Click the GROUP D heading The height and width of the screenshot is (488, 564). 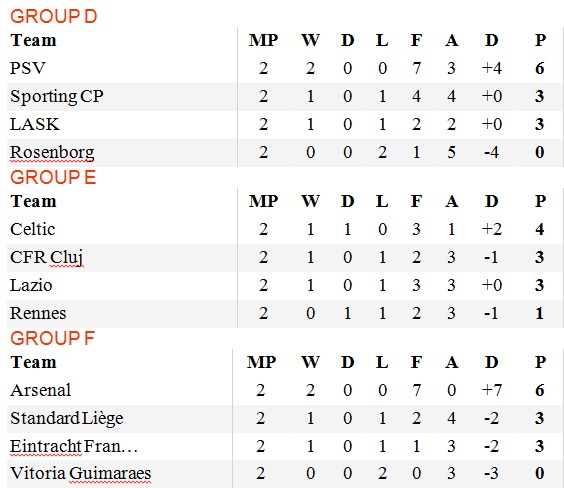point(54,17)
